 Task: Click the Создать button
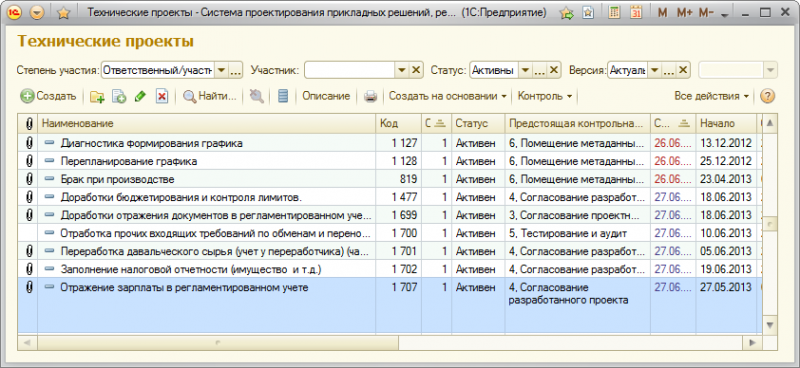pos(48,96)
